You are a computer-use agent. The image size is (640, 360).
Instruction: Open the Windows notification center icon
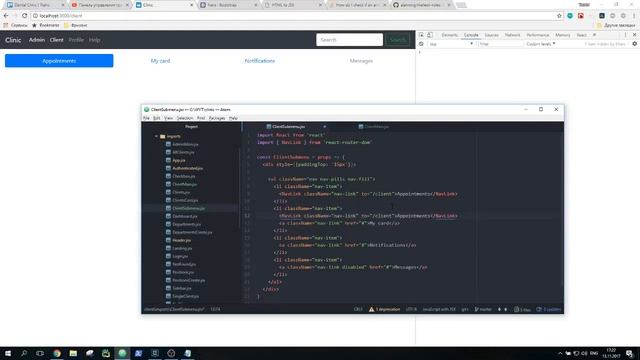pyautogui.click(x=629, y=353)
